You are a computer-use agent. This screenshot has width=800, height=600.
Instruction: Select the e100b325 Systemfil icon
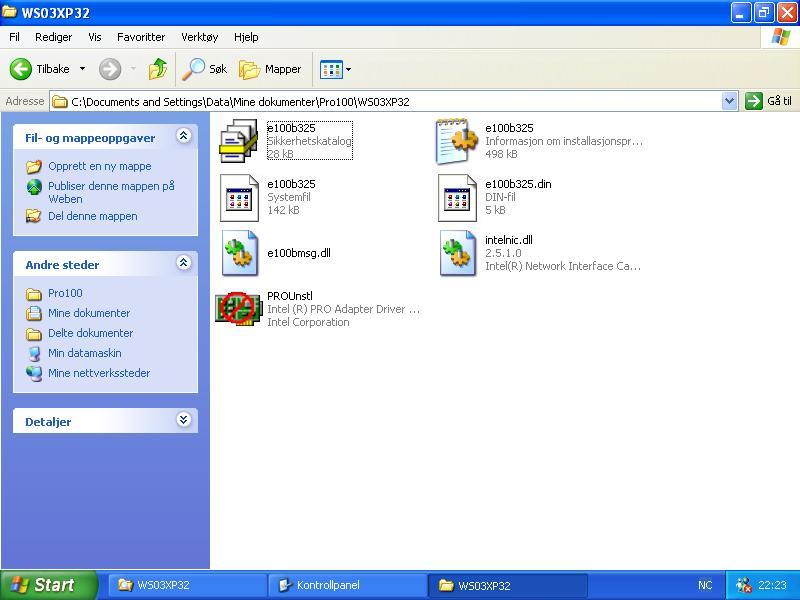239,198
